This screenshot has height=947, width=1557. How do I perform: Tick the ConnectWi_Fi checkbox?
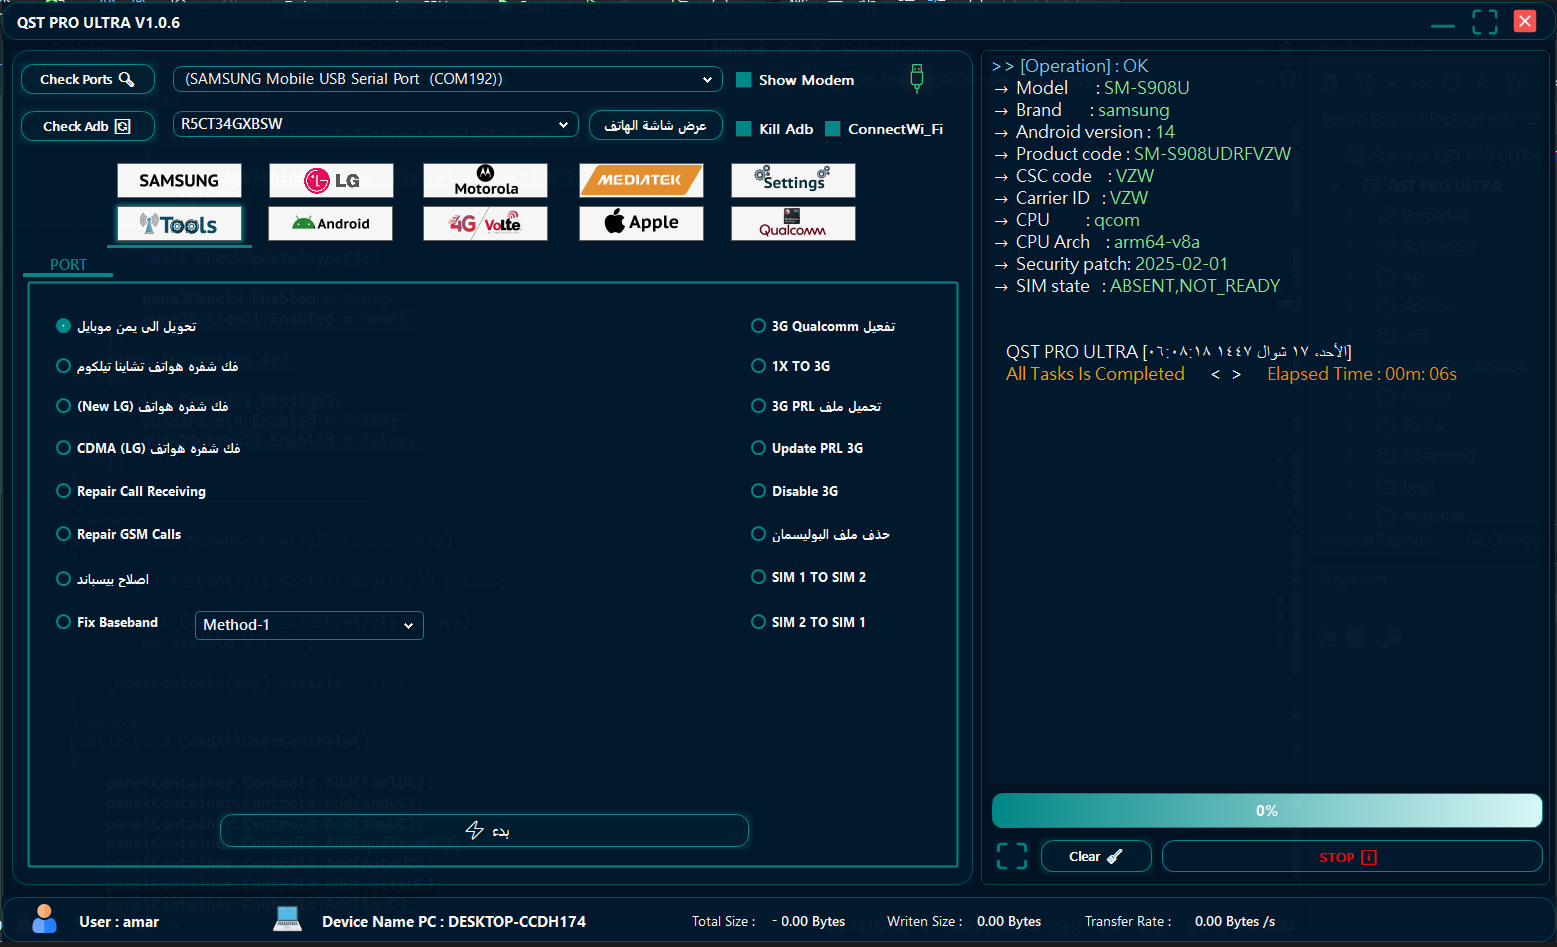(833, 129)
